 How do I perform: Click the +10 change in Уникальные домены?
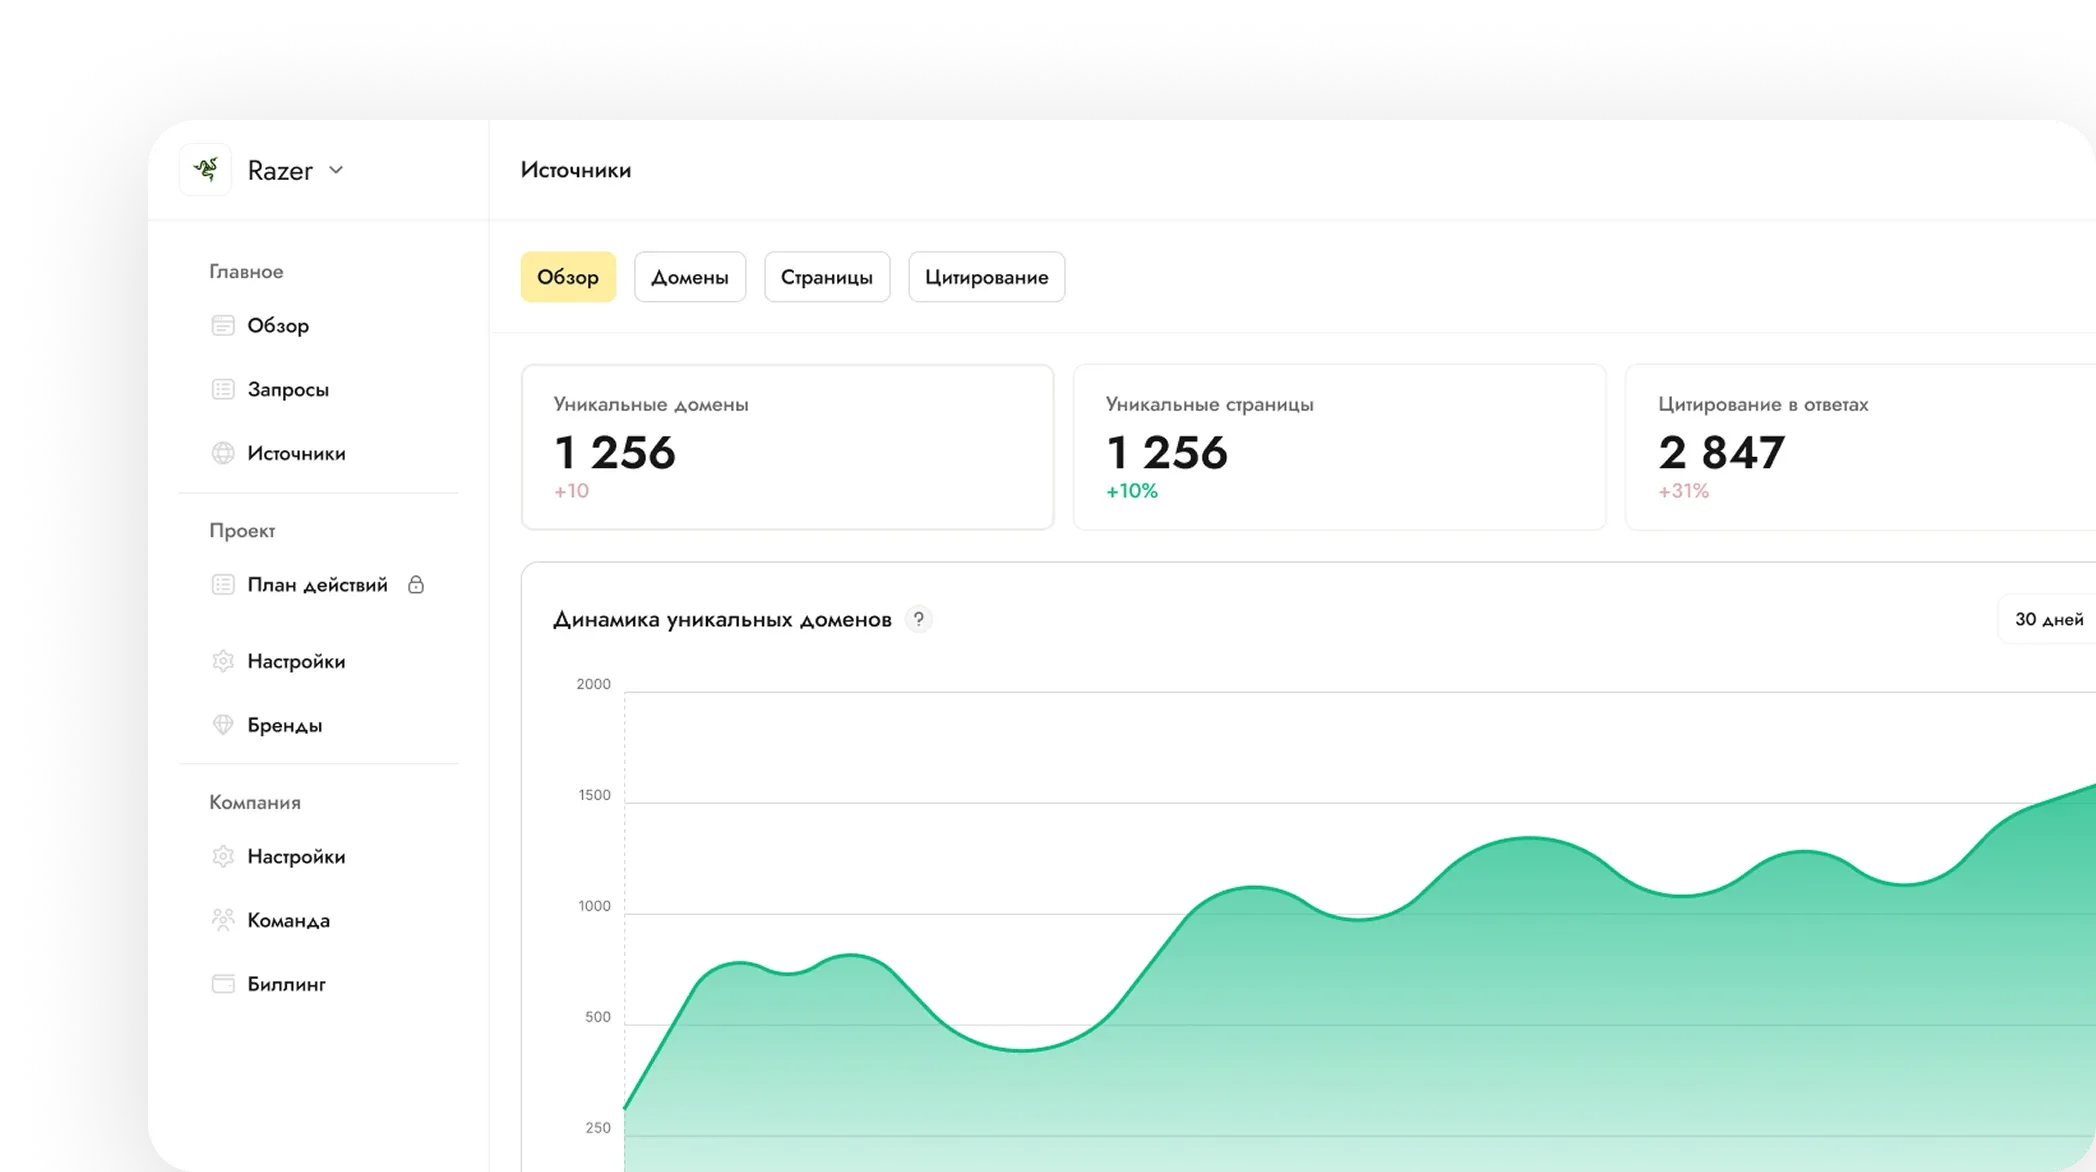(572, 491)
